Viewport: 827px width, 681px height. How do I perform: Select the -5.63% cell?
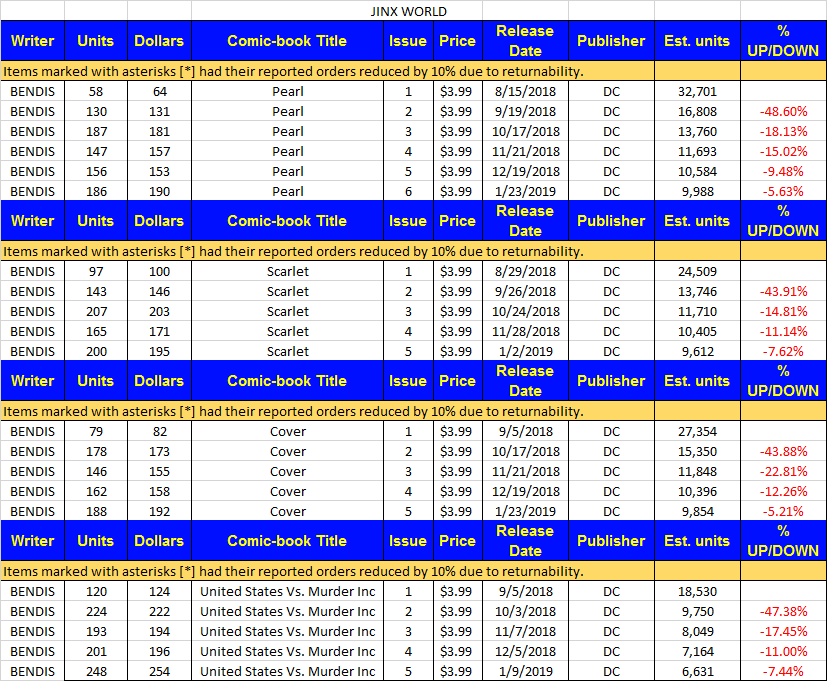[x=783, y=191]
